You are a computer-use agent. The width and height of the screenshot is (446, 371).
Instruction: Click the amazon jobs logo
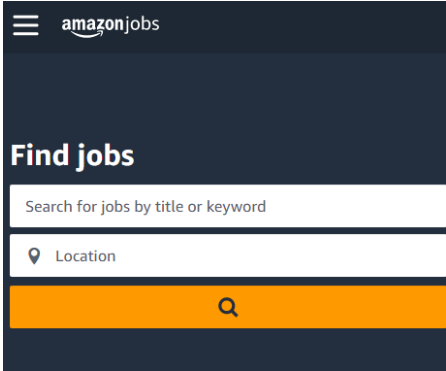(110, 27)
